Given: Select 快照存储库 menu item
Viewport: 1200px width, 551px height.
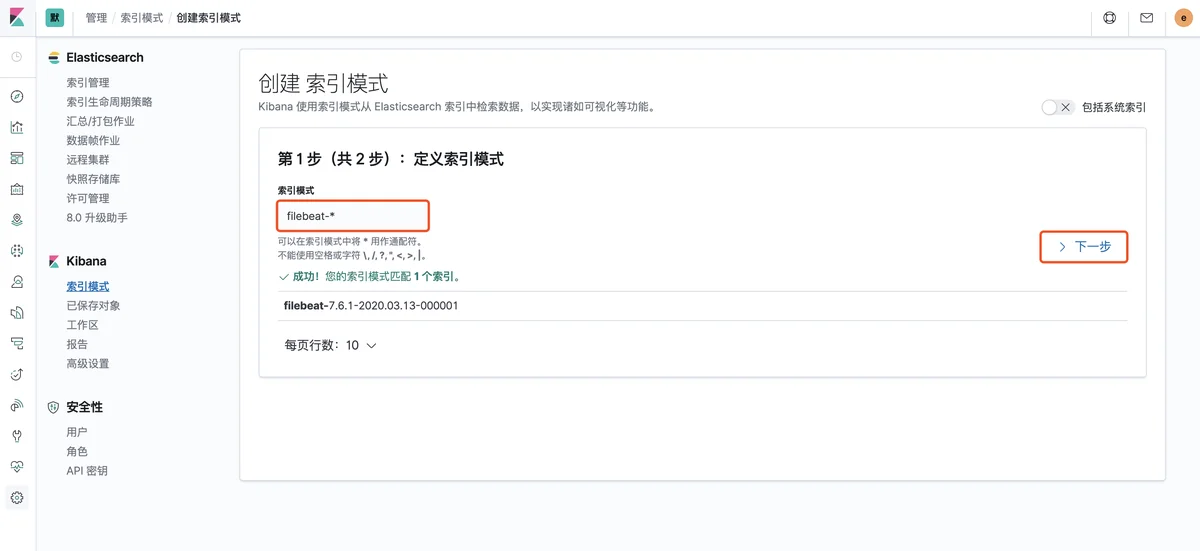Looking at the screenshot, I should tap(93, 179).
